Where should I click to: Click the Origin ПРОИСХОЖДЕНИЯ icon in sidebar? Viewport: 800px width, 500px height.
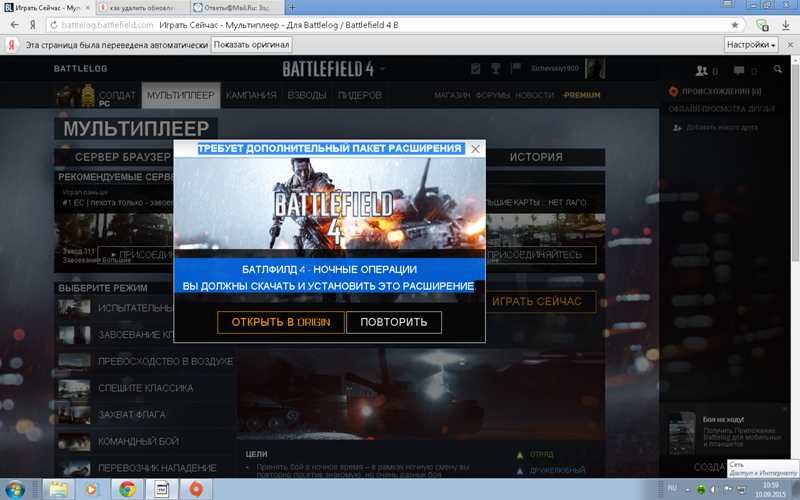tap(673, 91)
